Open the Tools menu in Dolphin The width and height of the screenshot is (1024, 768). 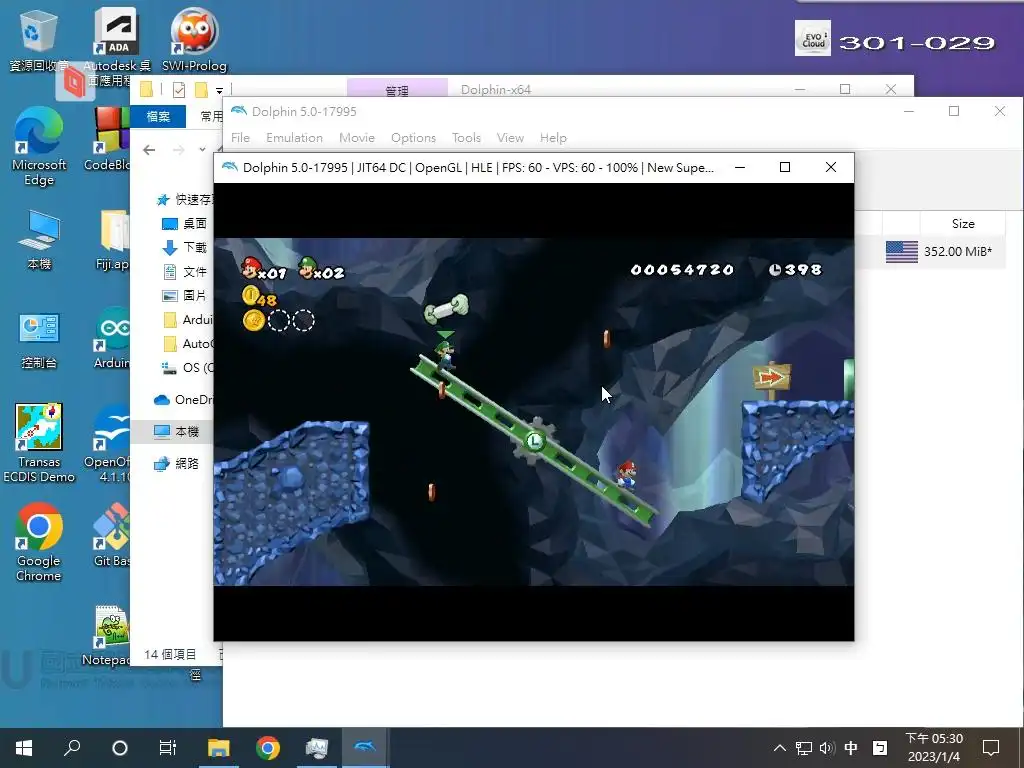[x=466, y=138]
